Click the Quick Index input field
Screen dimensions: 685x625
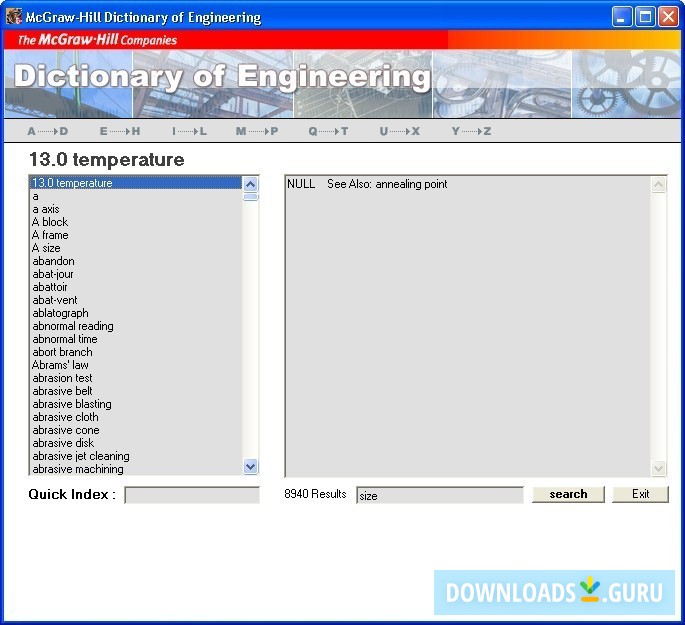[192, 495]
